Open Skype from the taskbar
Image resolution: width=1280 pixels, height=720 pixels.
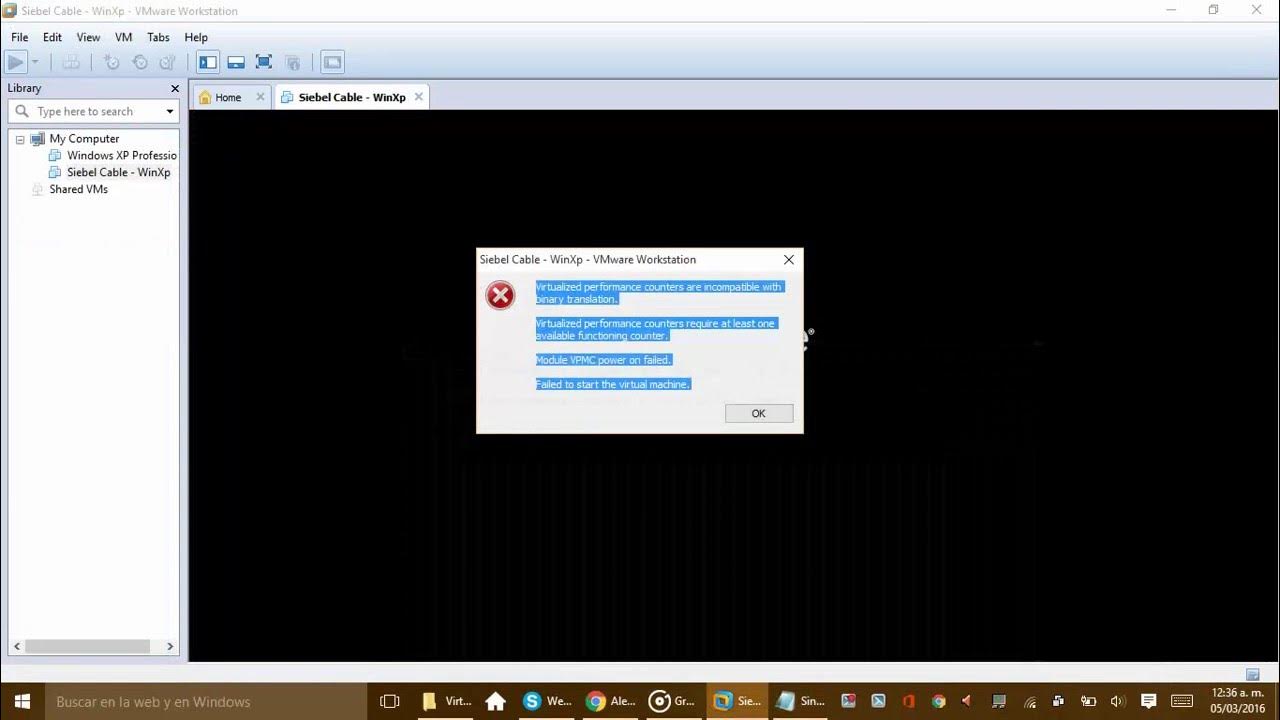click(x=547, y=701)
